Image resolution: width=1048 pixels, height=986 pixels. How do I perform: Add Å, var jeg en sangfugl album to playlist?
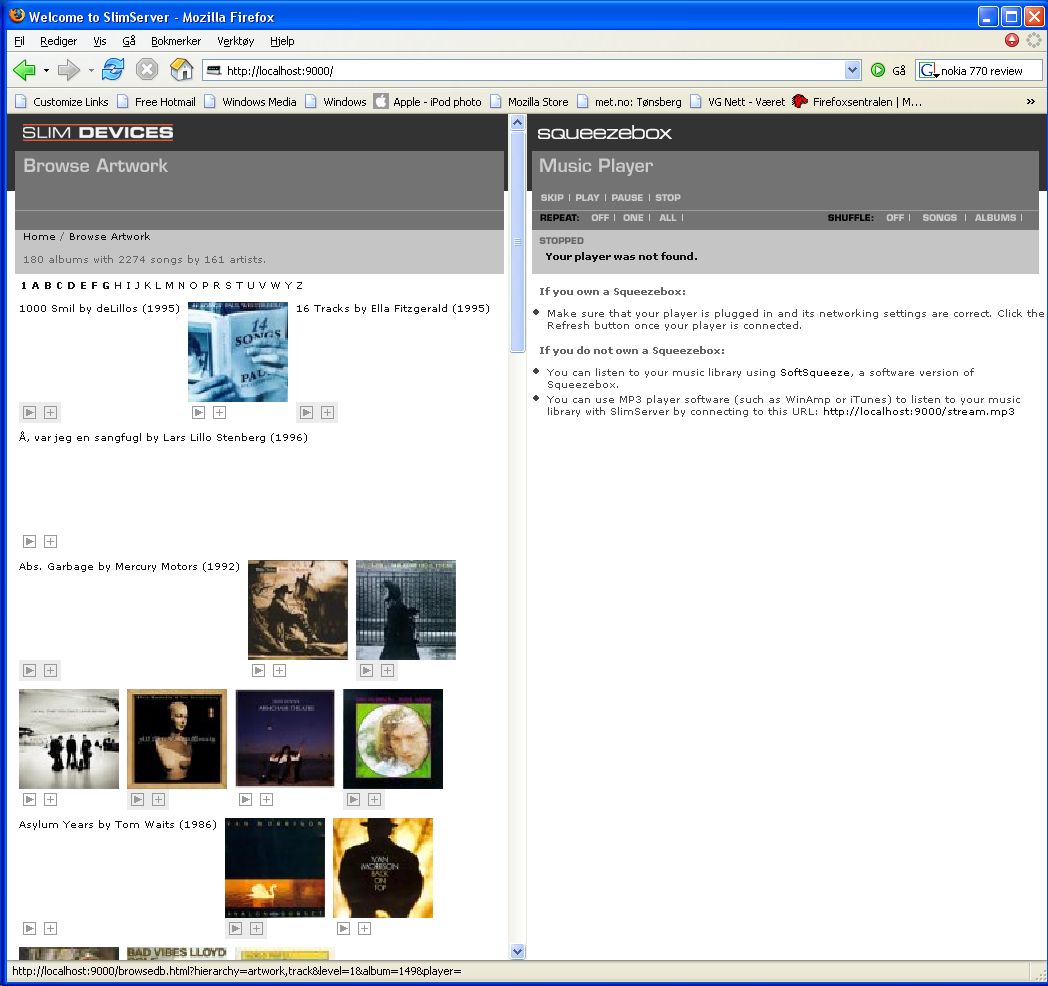coord(50,541)
